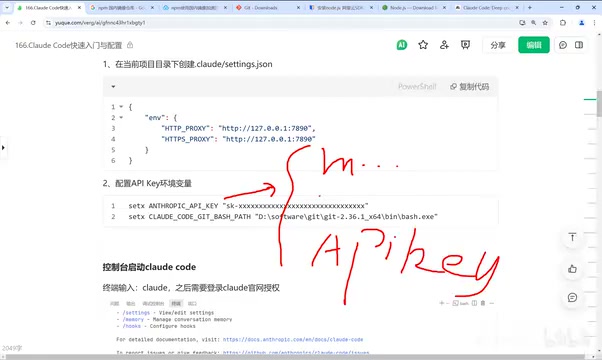Click the document title 166.Claude Code快速入门与配置
602x360 pixels.
[68, 45]
